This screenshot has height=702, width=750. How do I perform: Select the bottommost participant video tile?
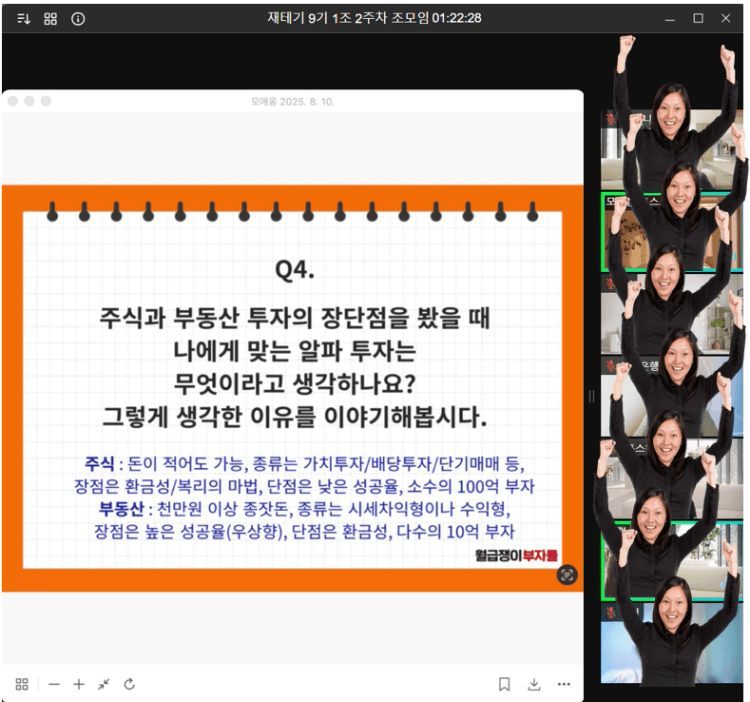(x=672, y=645)
